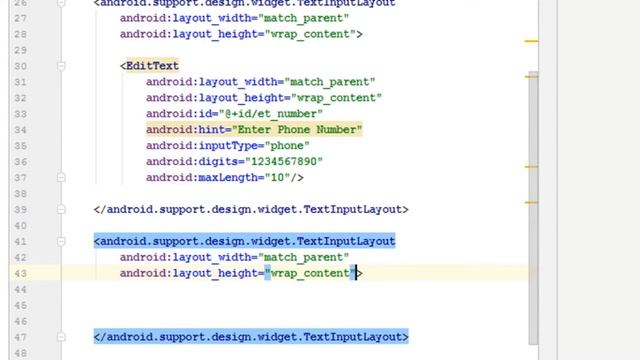Toggle the fold marker on line 39
Image resolution: width=640 pixels, height=360 pixels.
pos(61,209)
